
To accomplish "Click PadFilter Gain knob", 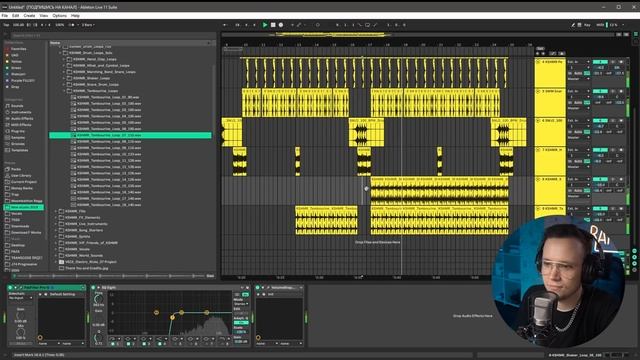I will click(x=20, y=316).
